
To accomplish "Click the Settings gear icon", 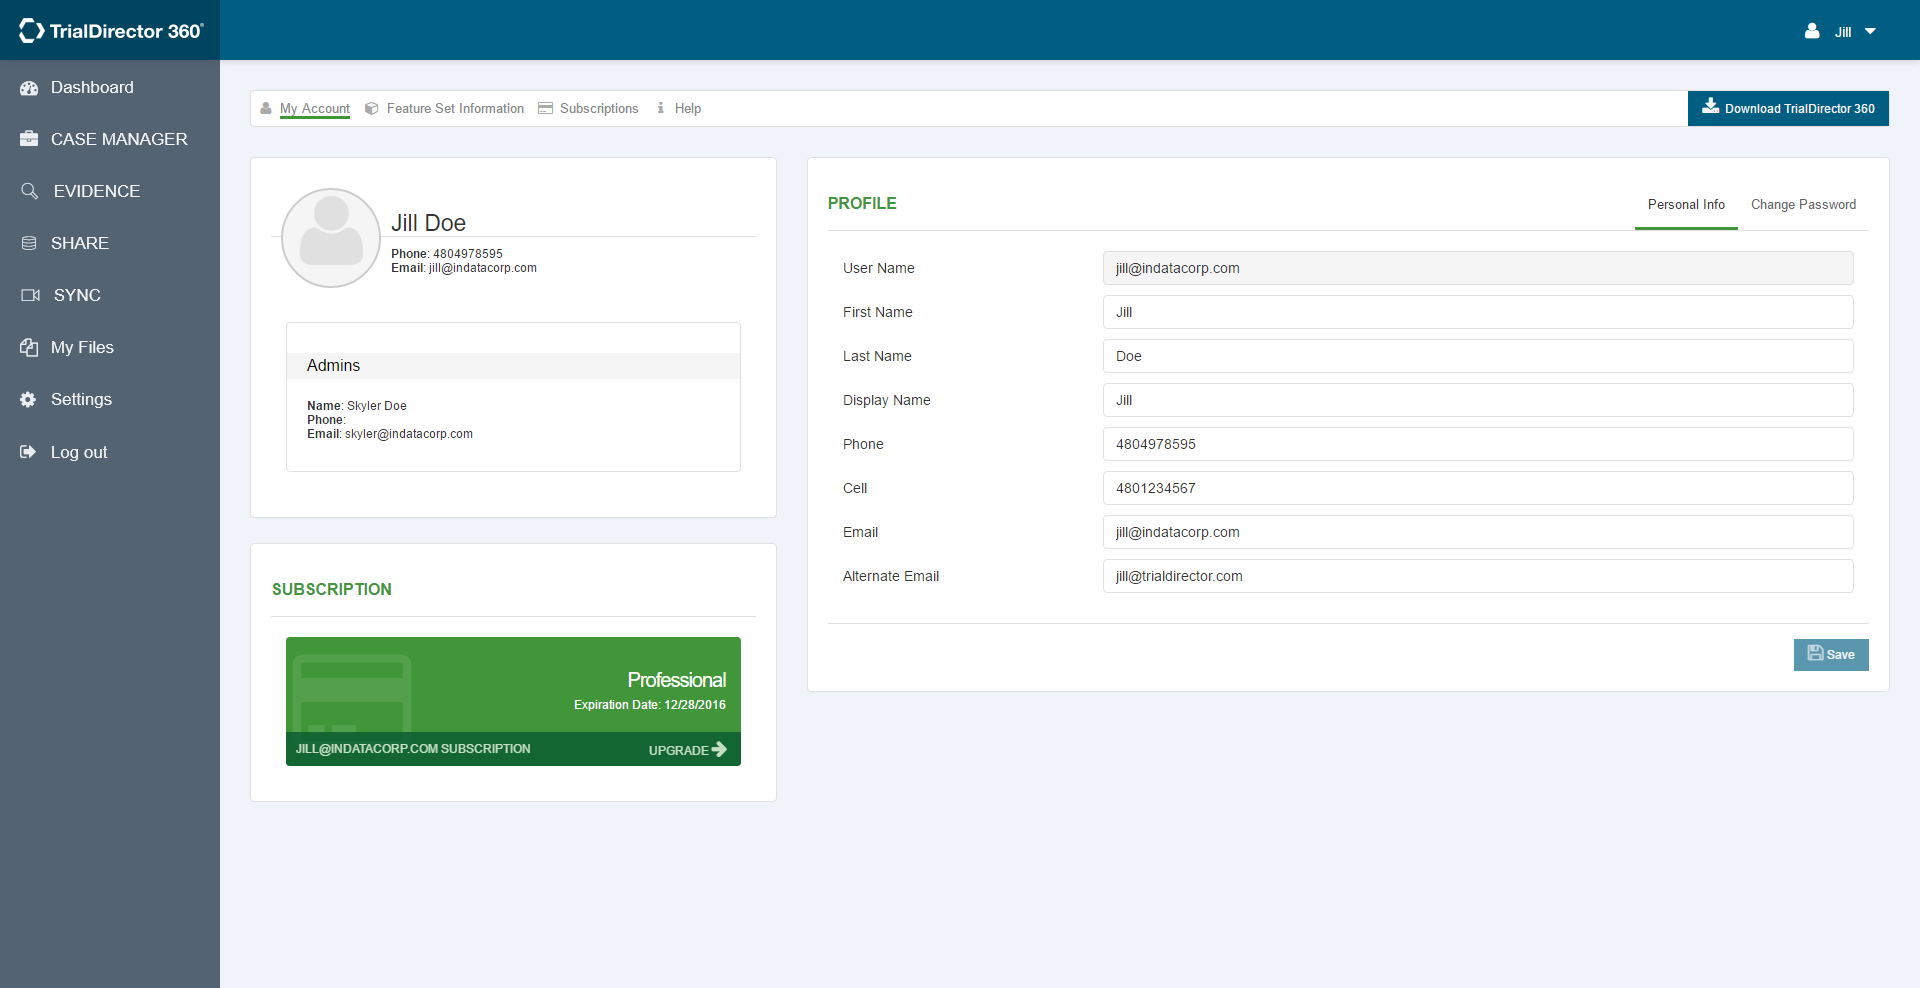I will pos(28,399).
